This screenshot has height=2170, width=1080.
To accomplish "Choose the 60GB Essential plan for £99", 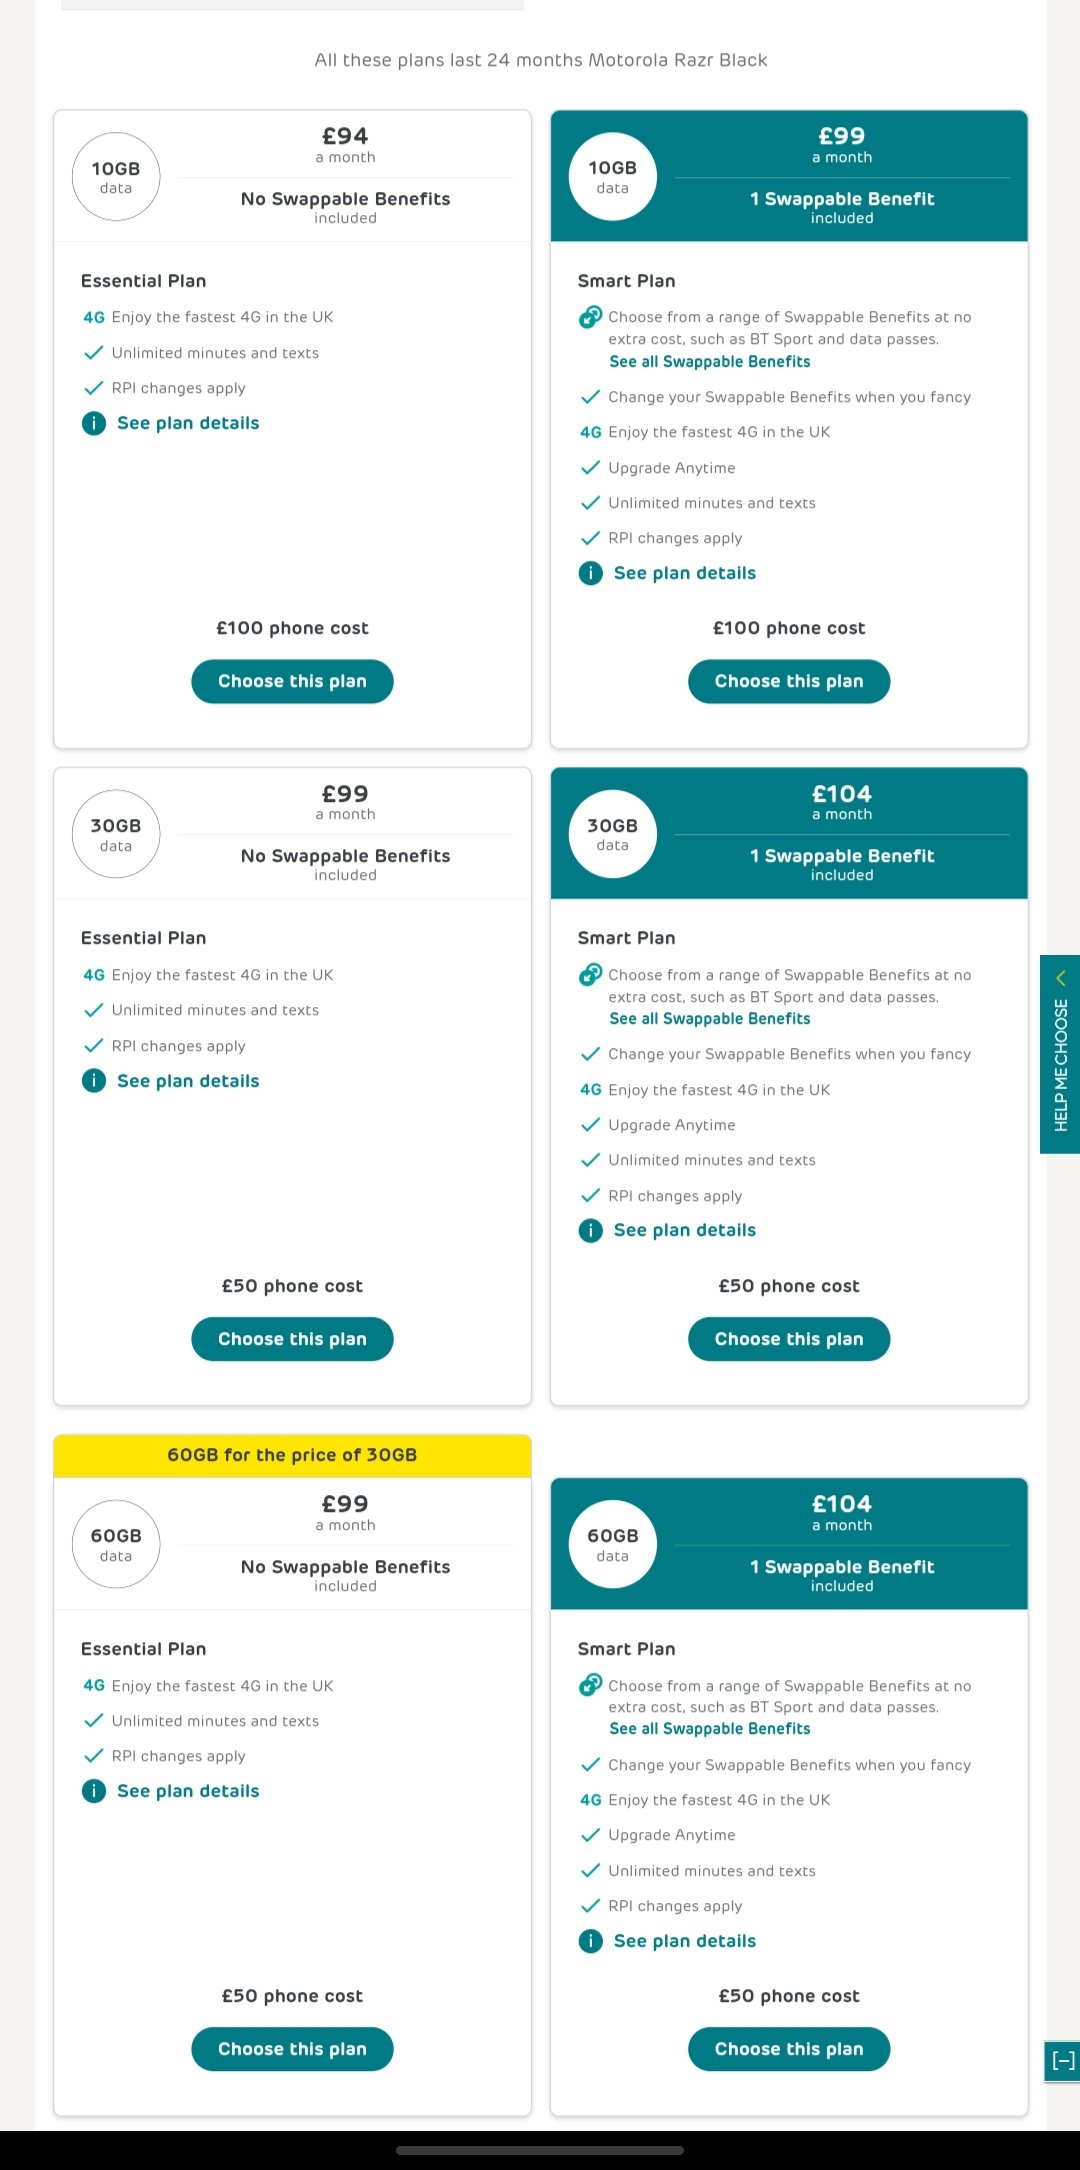I will coord(292,2049).
